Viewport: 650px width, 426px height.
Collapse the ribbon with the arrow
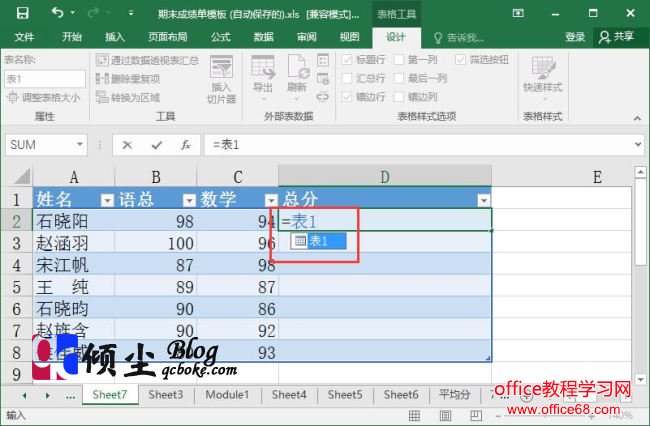coord(638,118)
